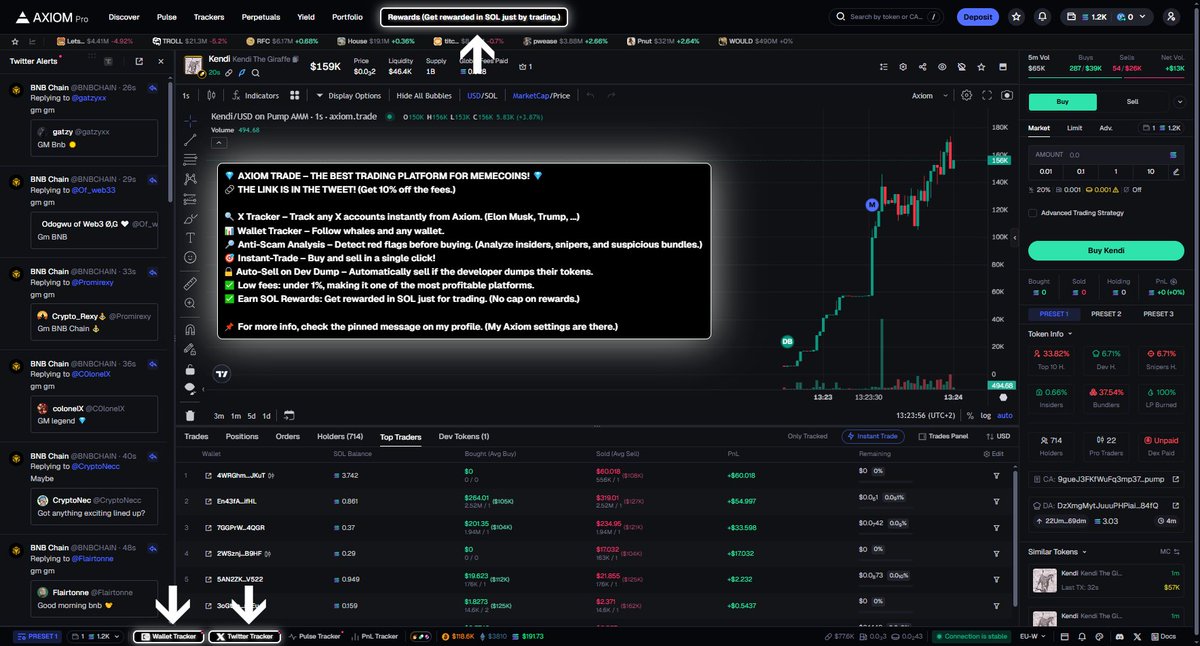Click the trash icon to remove drawings
Viewport: 1200px width, 646px height.
click(x=190, y=415)
